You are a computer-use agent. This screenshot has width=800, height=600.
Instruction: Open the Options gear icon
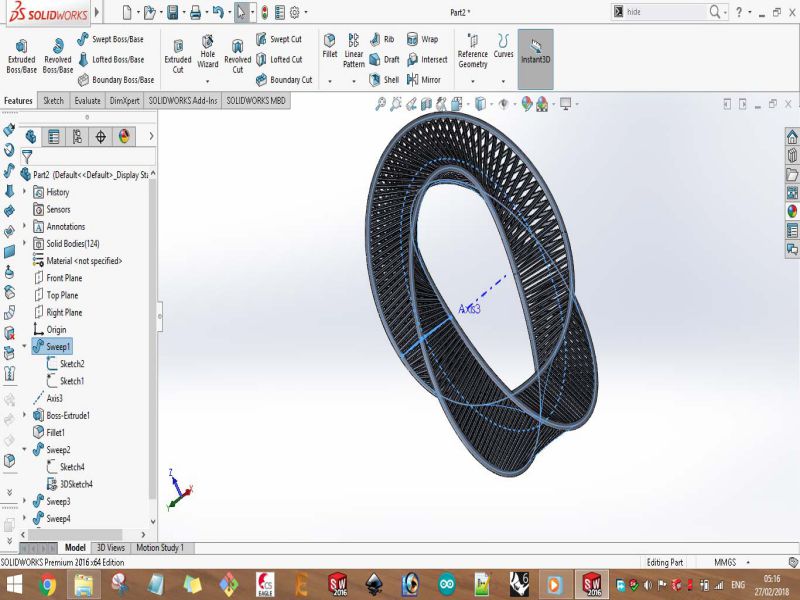click(295, 12)
